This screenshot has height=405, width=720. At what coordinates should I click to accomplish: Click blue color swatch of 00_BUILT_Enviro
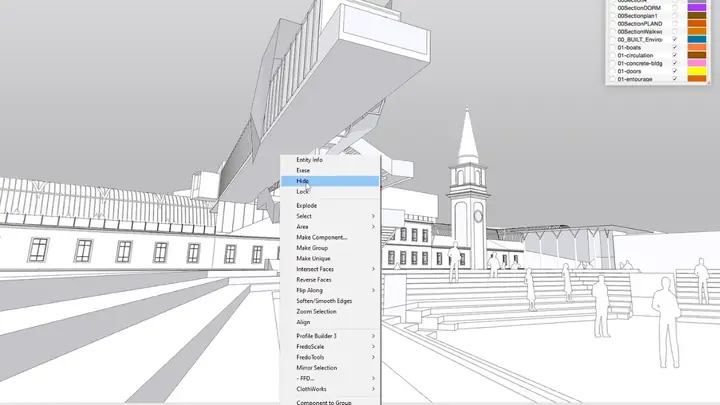pyautogui.click(x=697, y=39)
